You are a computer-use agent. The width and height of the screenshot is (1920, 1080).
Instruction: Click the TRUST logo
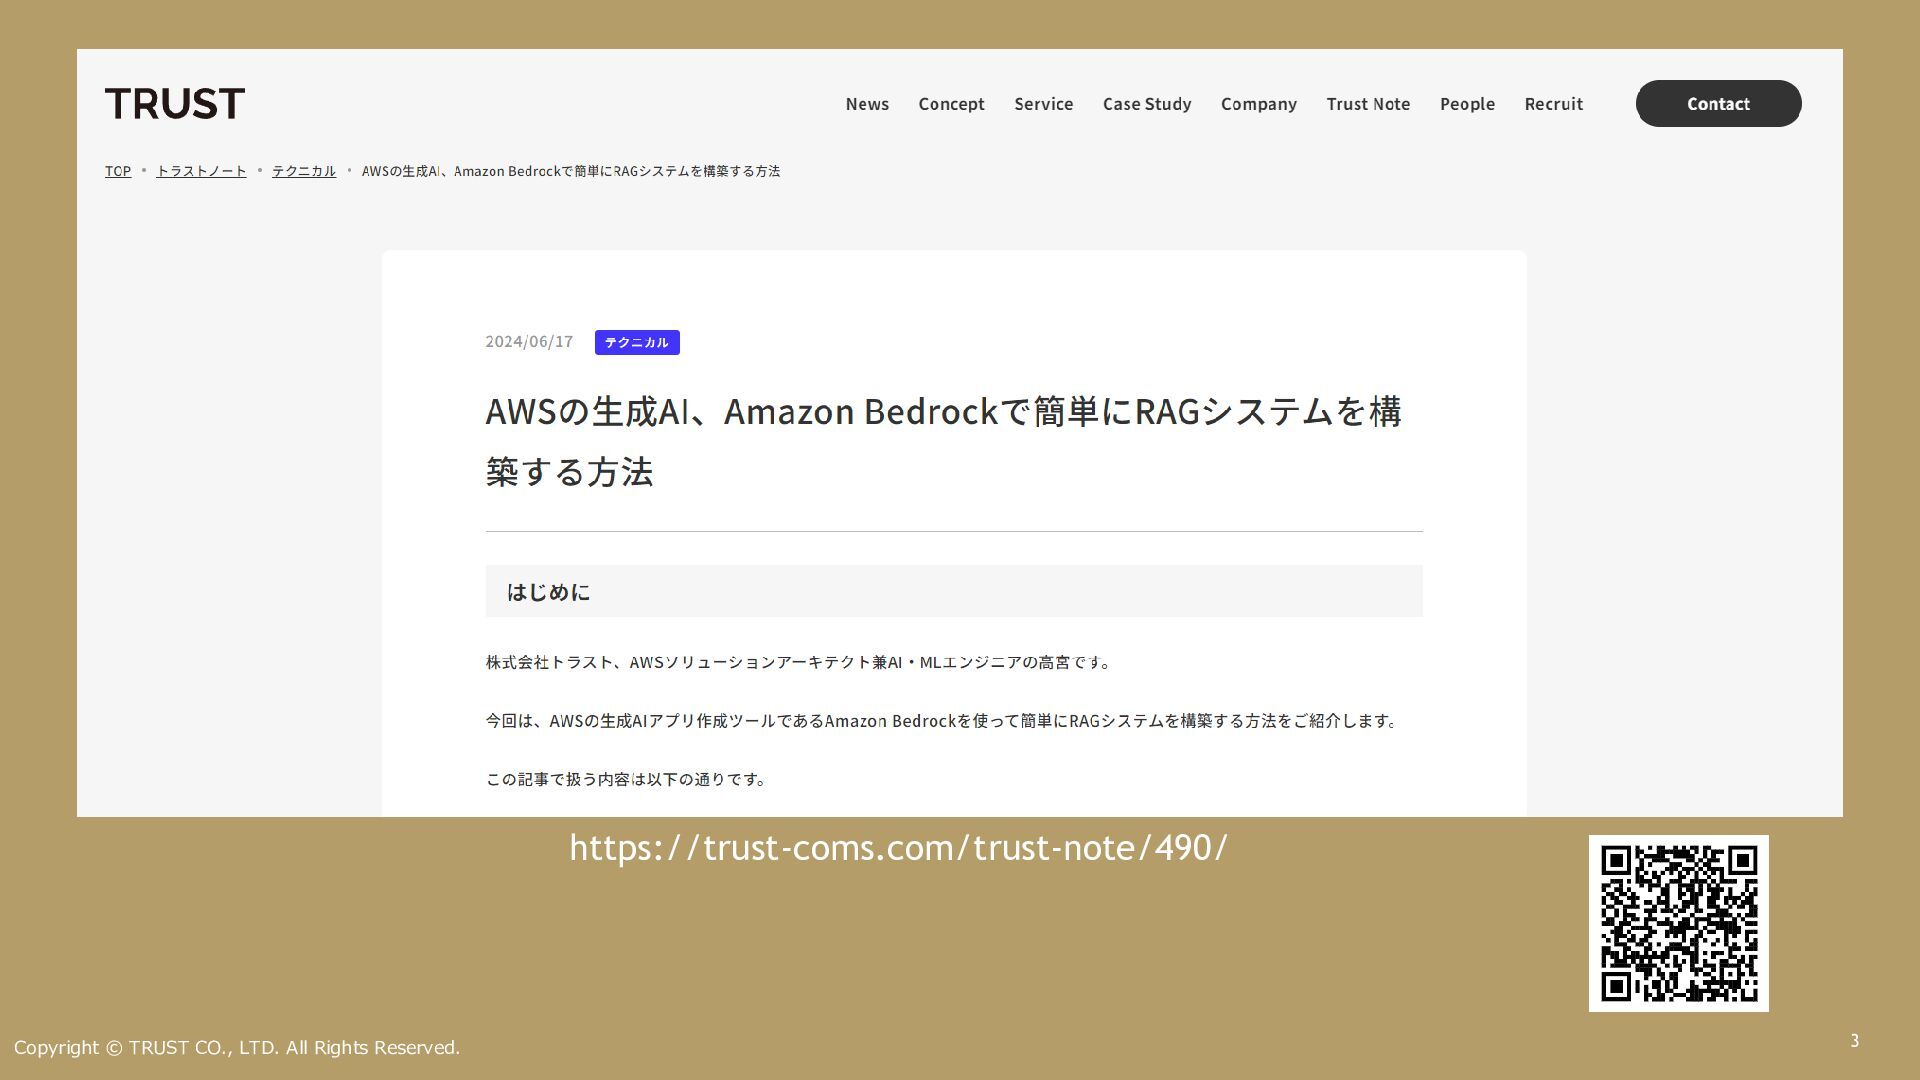tap(175, 103)
